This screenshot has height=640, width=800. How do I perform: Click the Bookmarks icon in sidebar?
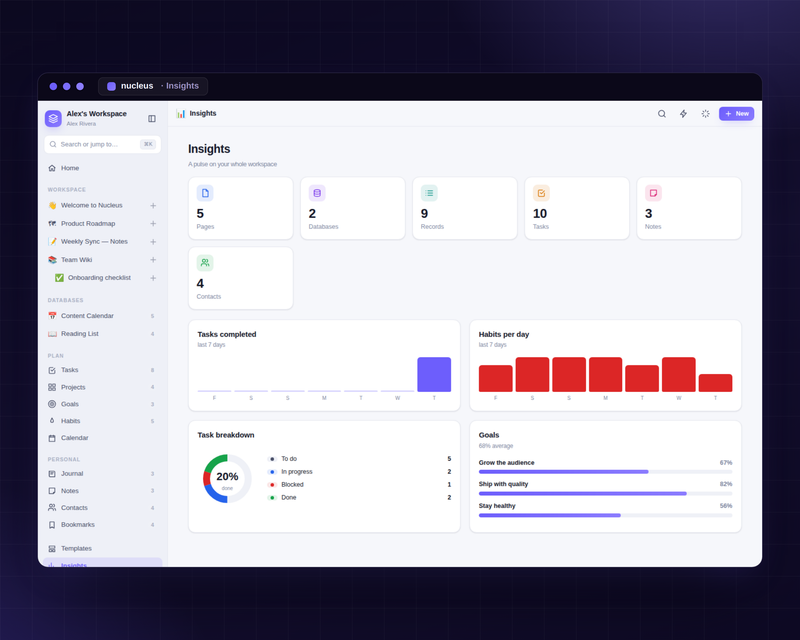coord(52,525)
